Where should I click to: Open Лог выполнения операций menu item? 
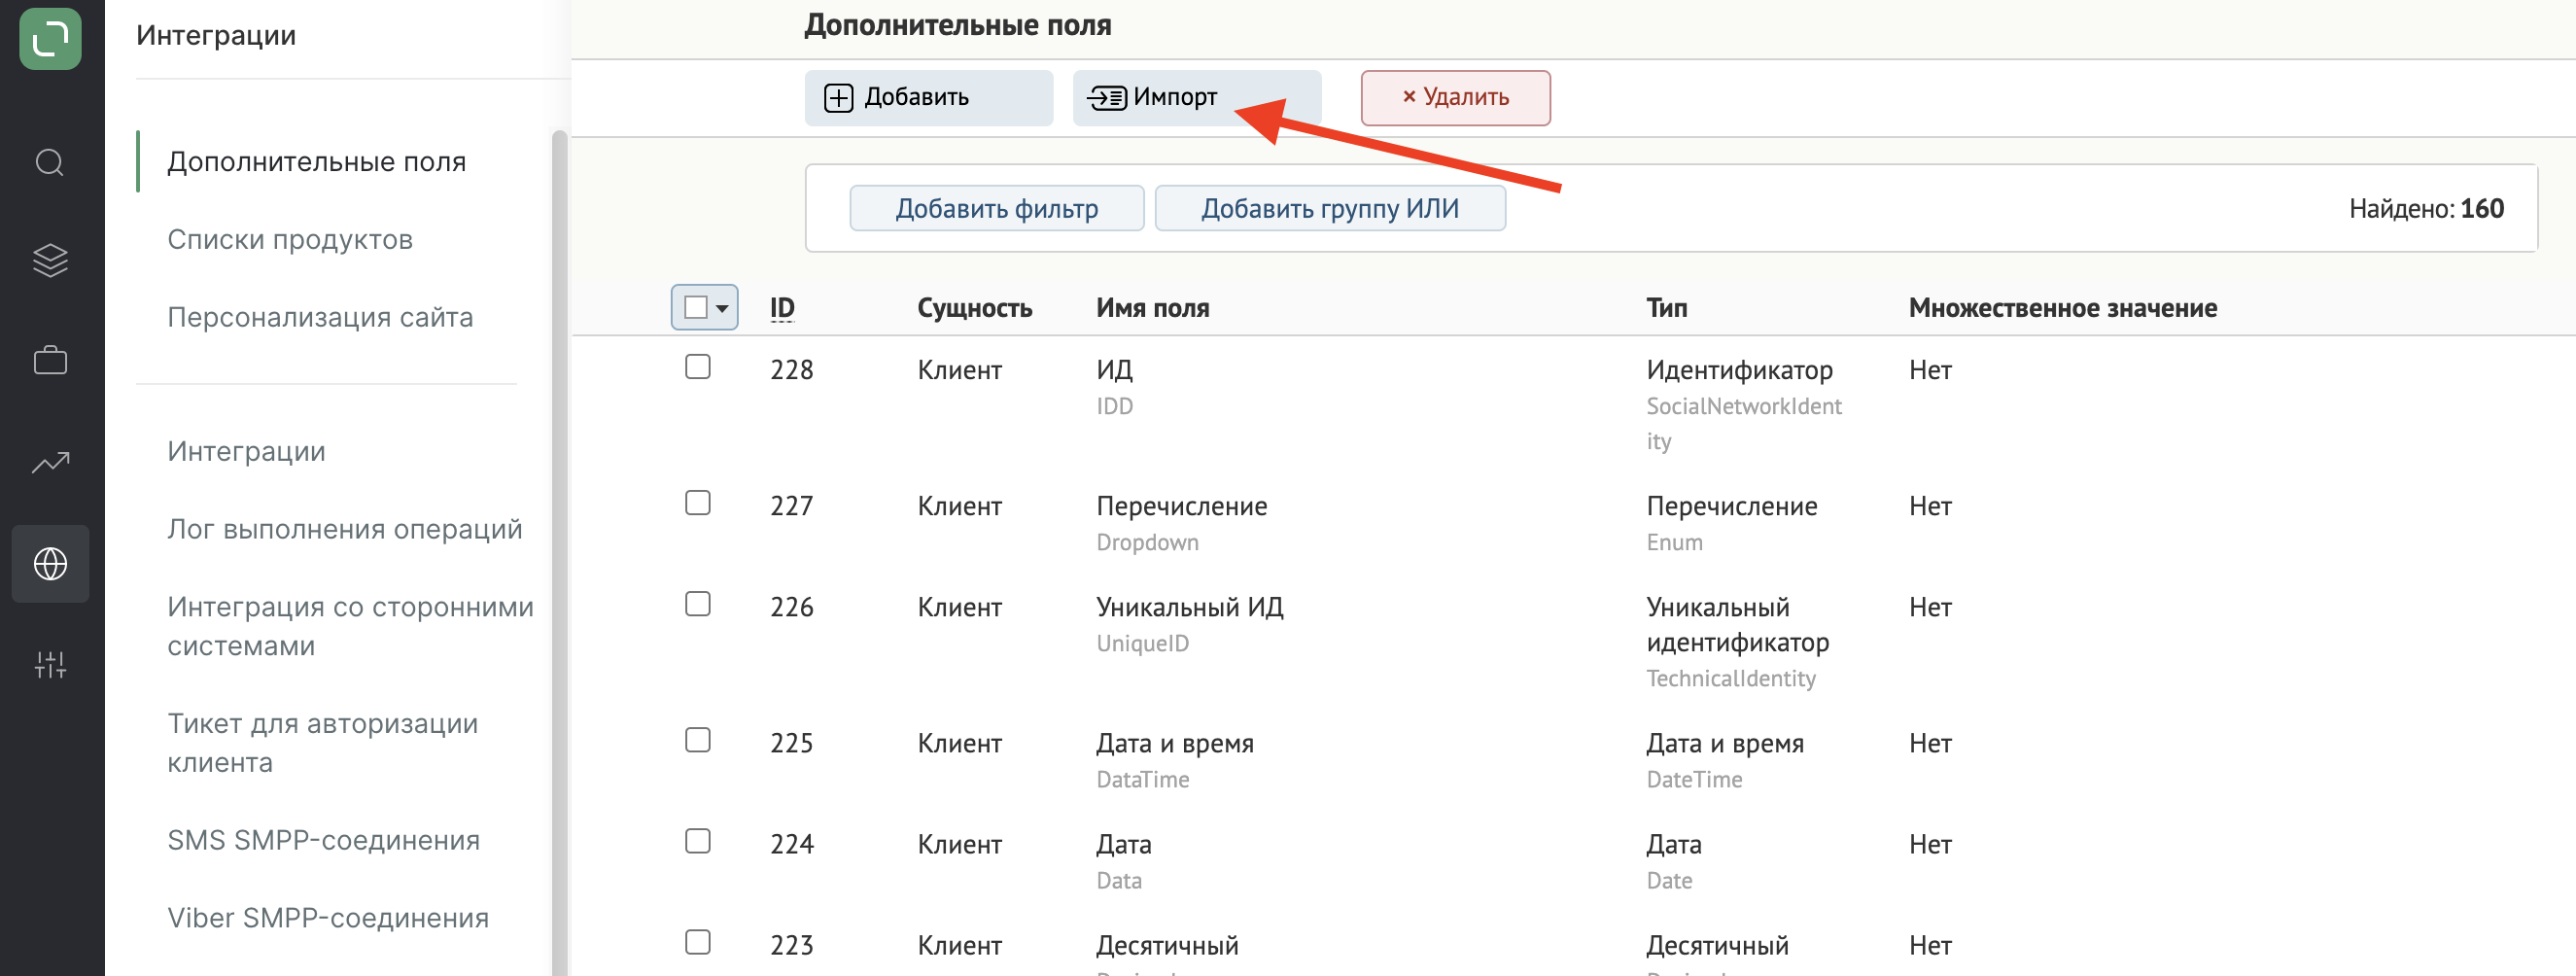click(344, 530)
